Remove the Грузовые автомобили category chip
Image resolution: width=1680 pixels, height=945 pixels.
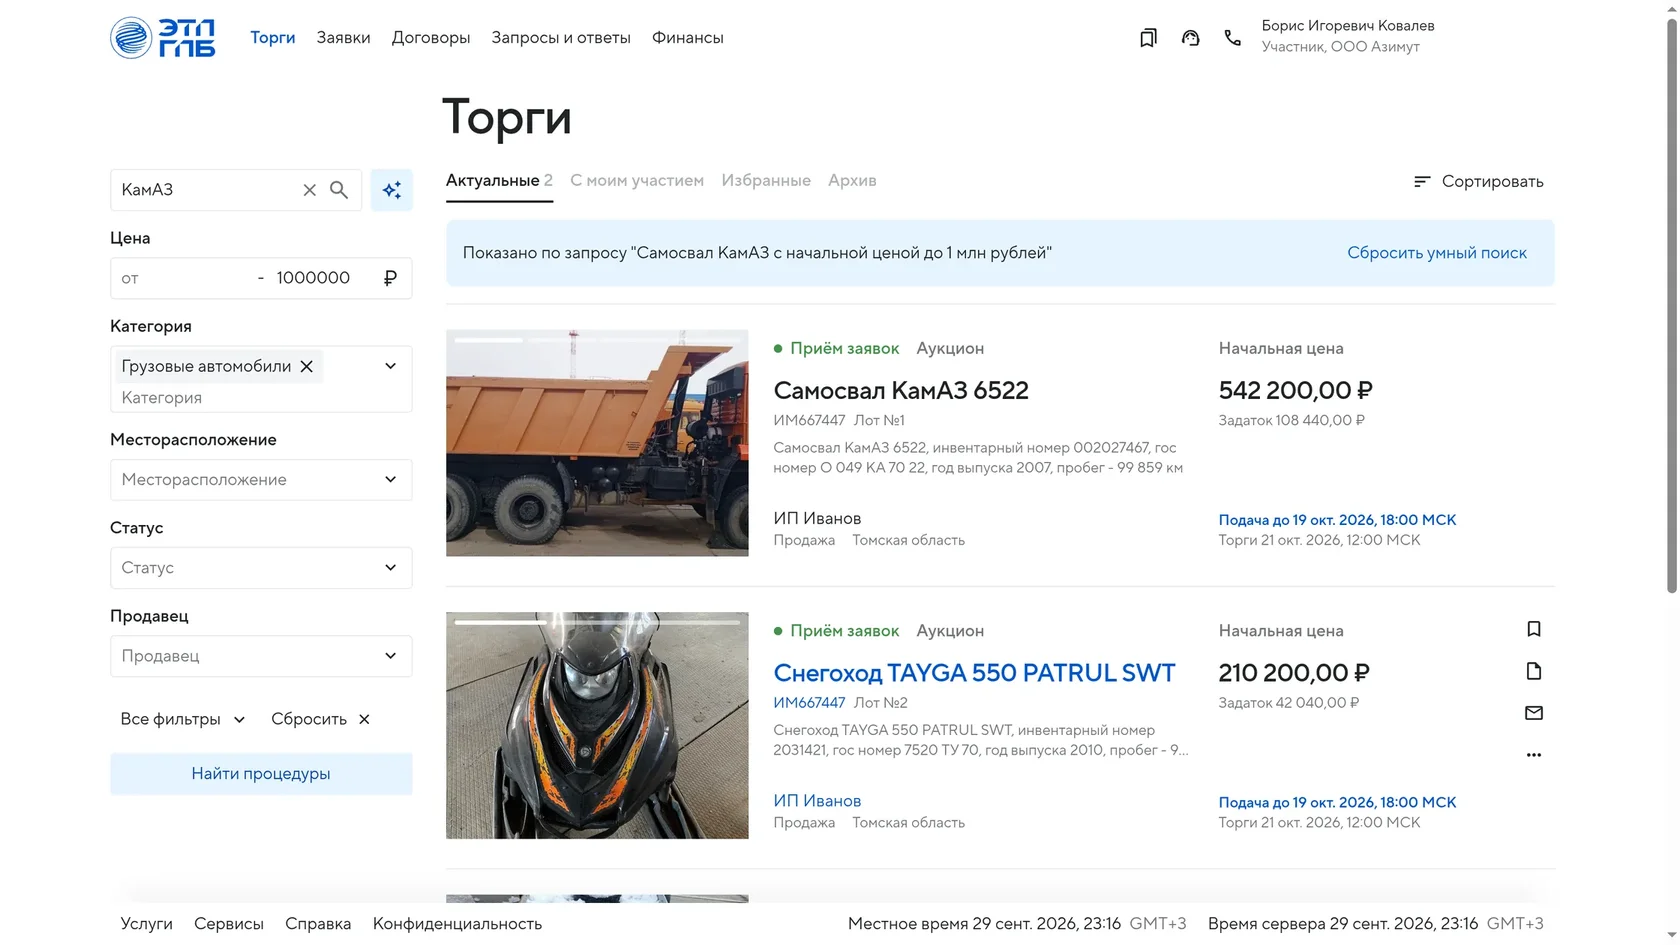(x=307, y=366)
